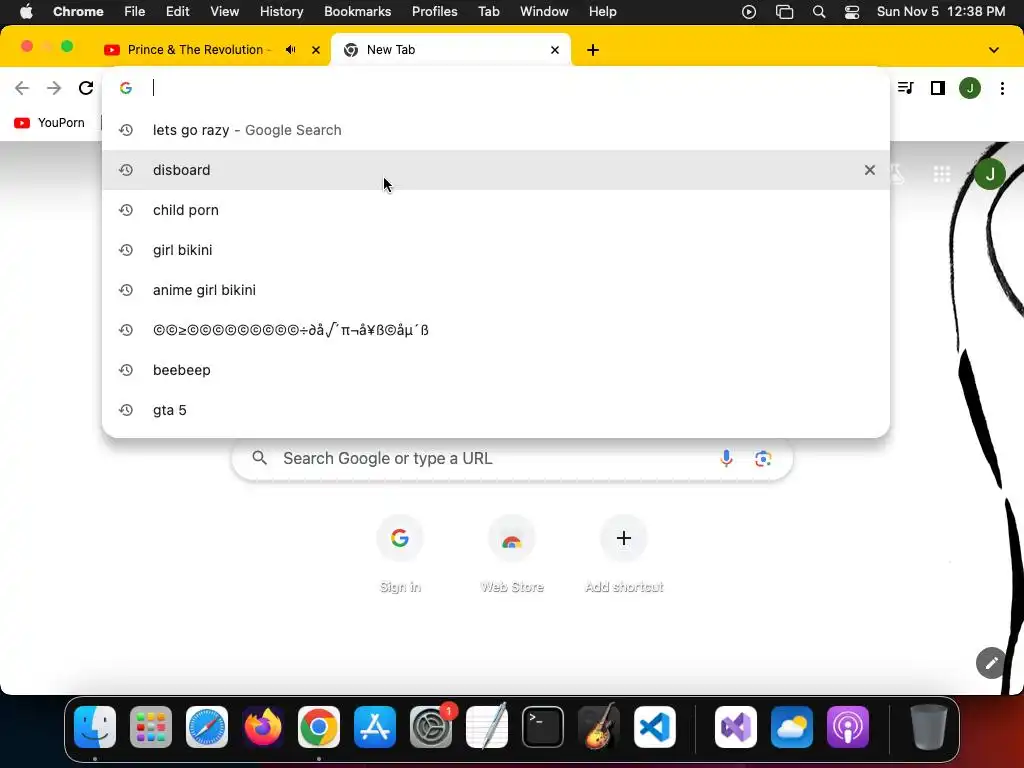Image resolution: width=1024 pixels, height=768 pixels.
Task: Launch Safari from the Dock
Action: pyautogui.click(x=207, y=727)
